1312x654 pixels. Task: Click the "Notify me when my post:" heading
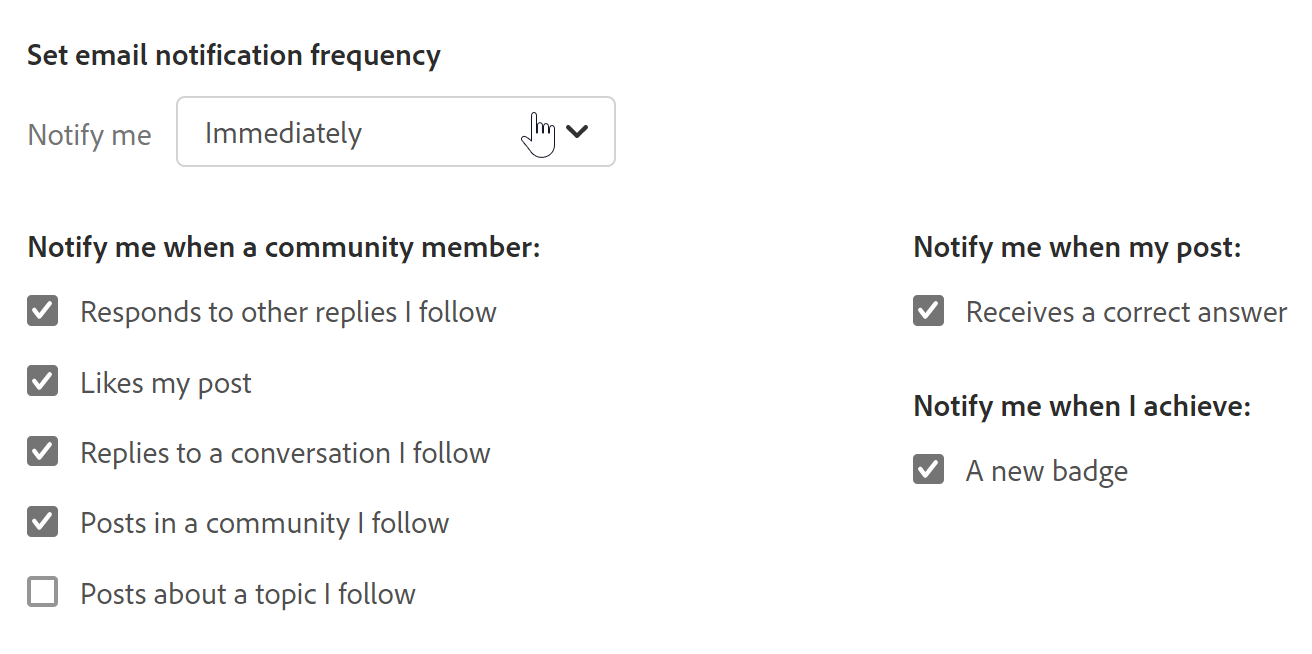(x=1077, y=247)
